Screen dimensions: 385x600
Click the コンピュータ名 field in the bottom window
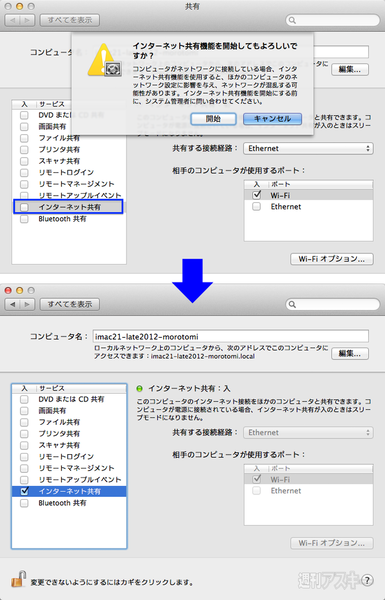[x=231, y=337]
